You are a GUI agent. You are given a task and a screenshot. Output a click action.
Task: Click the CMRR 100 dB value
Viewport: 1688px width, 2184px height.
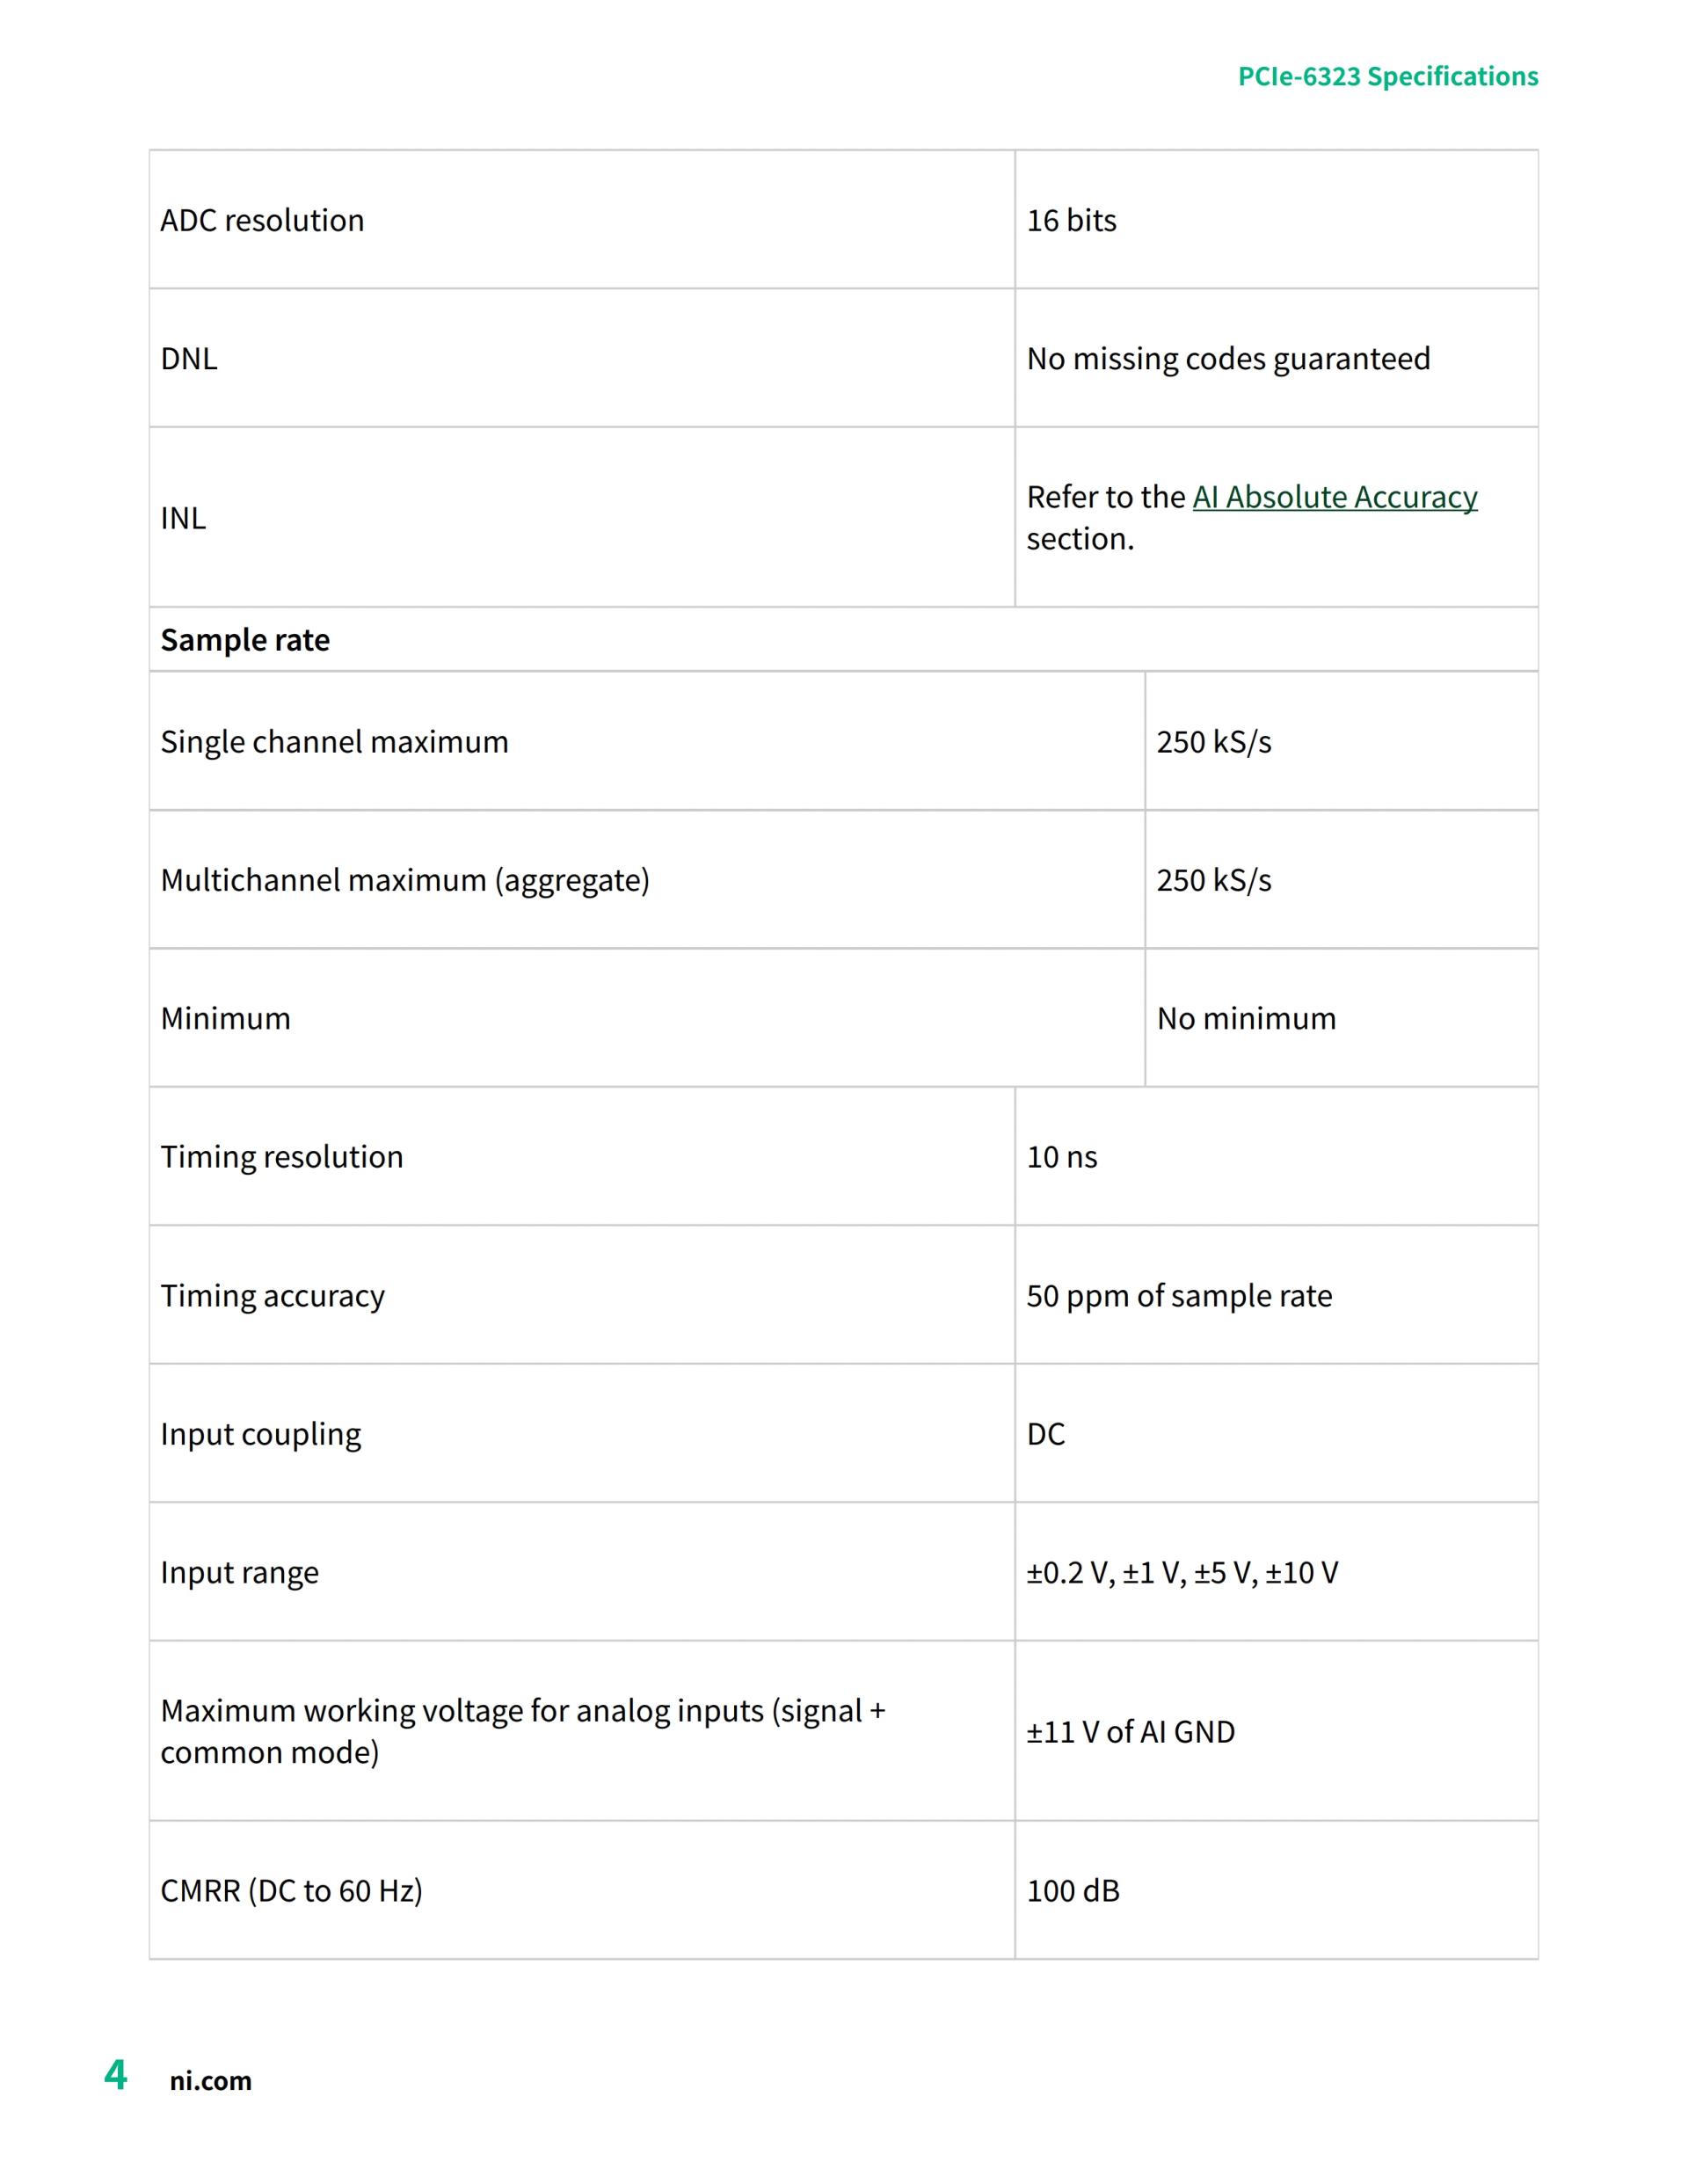point(1073,1891)
